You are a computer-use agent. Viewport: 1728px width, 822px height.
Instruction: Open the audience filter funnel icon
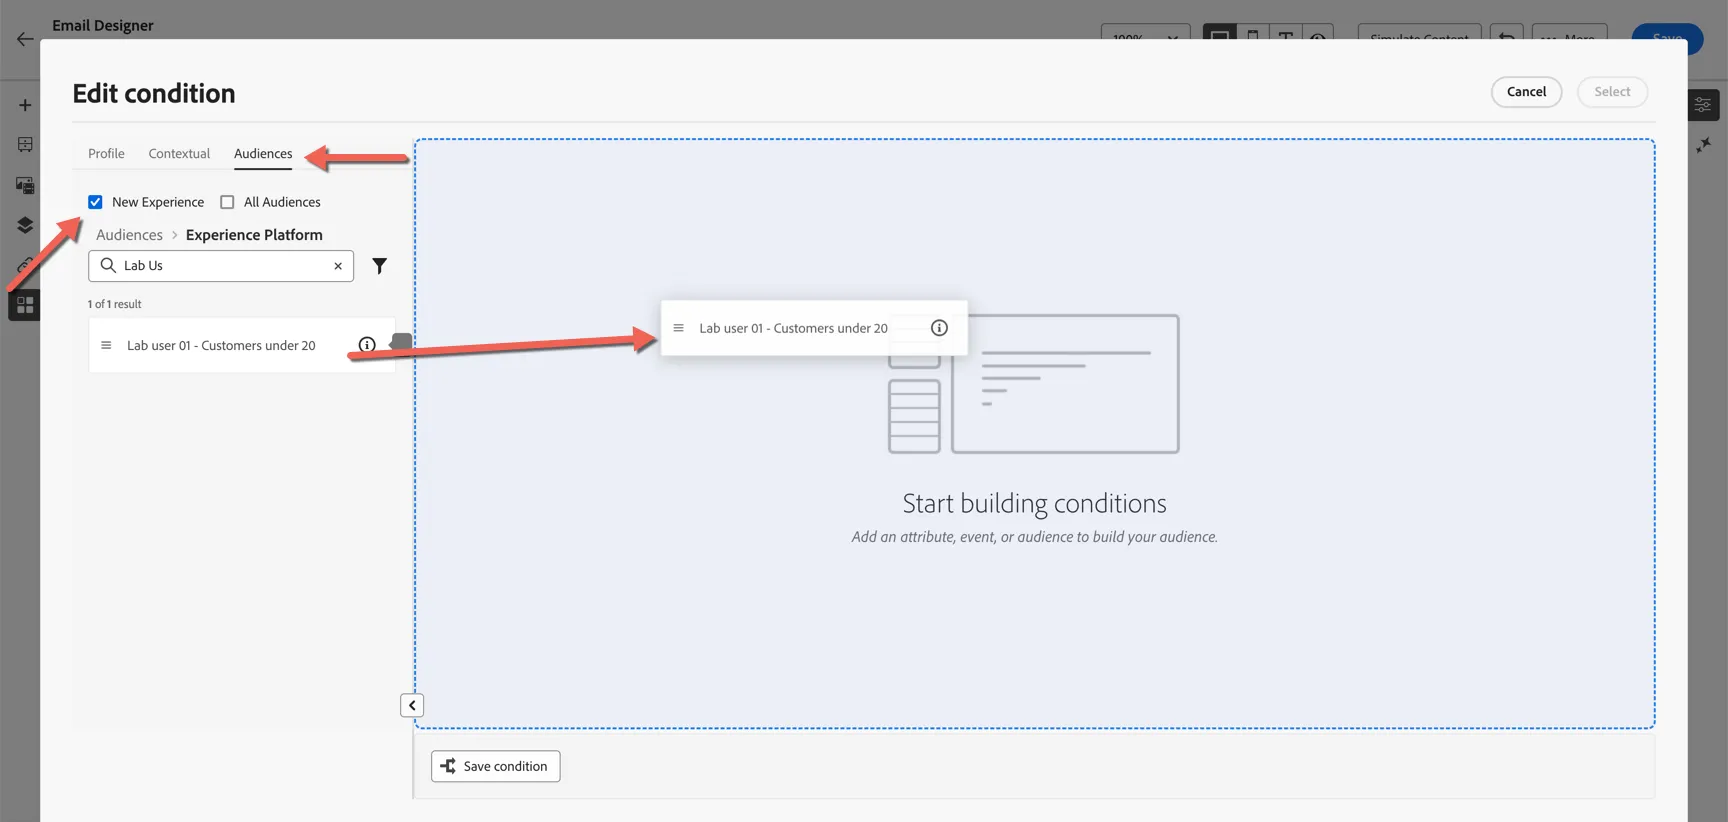tap(380, 266)
